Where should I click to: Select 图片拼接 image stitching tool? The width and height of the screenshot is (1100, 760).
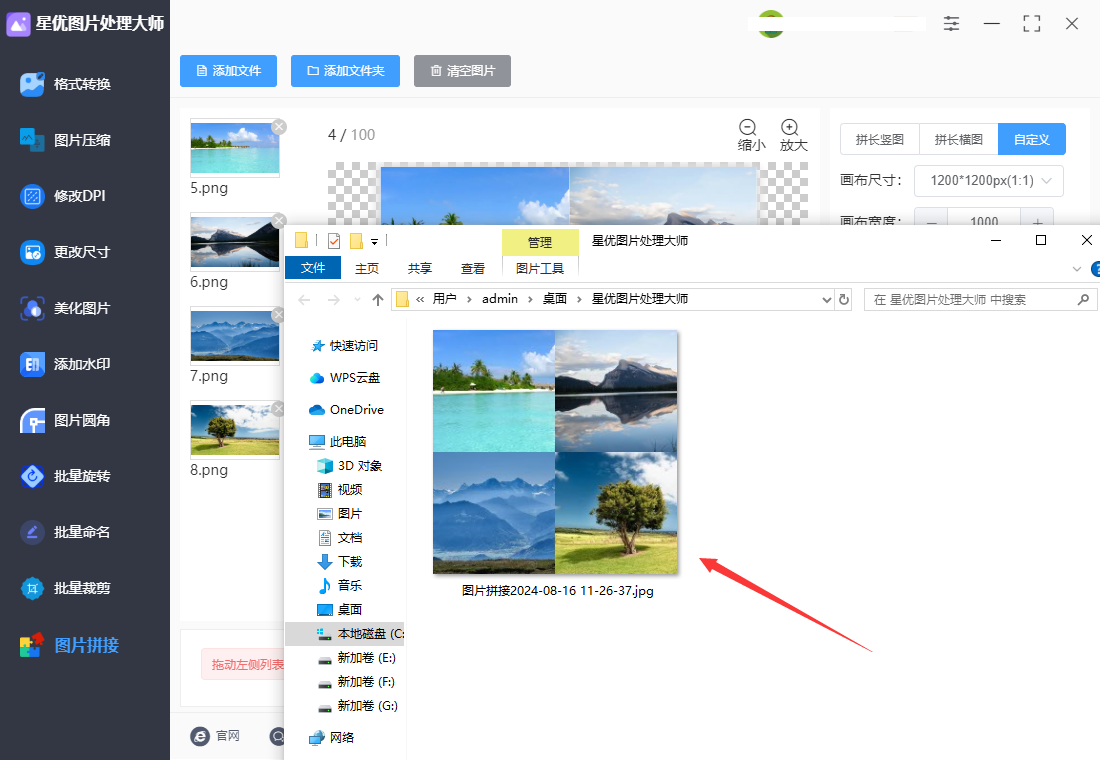pyautogui.click(x=69, y=645)
